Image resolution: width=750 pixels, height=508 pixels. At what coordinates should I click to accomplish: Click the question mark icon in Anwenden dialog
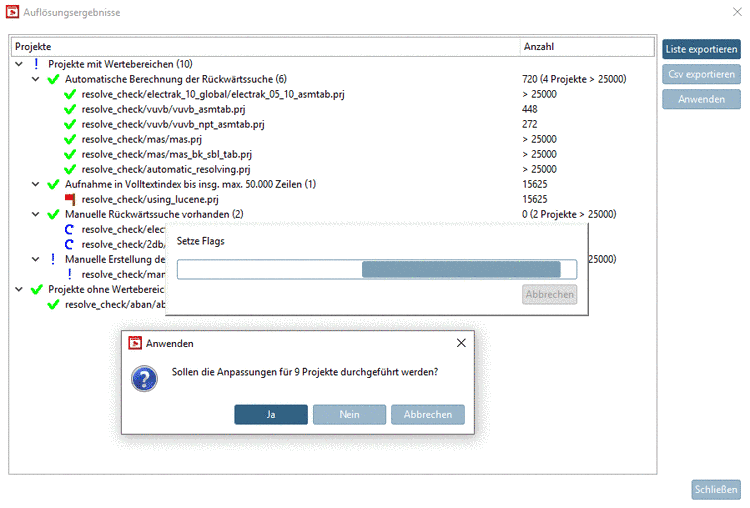(x=144, y=379)
